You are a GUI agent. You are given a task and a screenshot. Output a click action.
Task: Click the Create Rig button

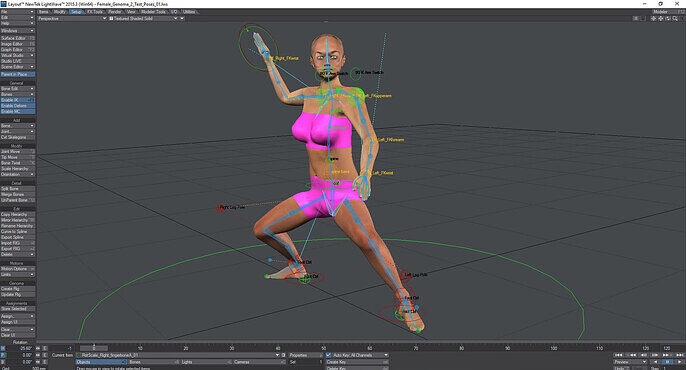(x=18, y=289)
